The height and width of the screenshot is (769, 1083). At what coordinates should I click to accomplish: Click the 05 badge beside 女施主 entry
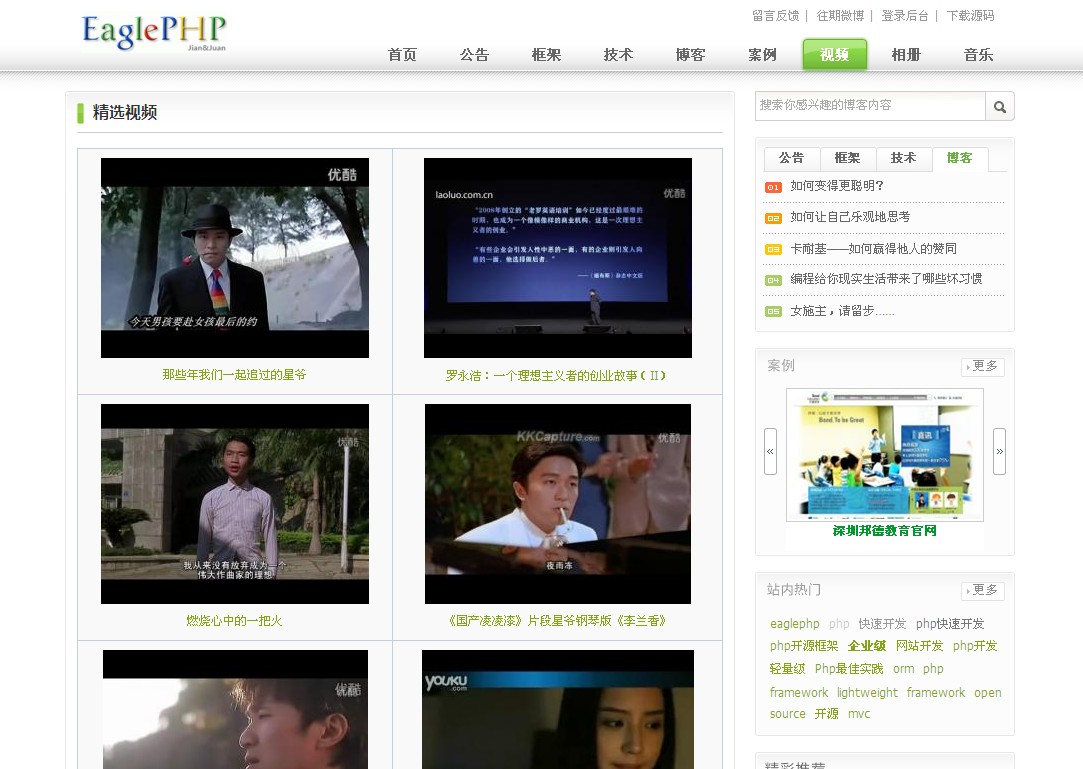[x=773, y=312]
